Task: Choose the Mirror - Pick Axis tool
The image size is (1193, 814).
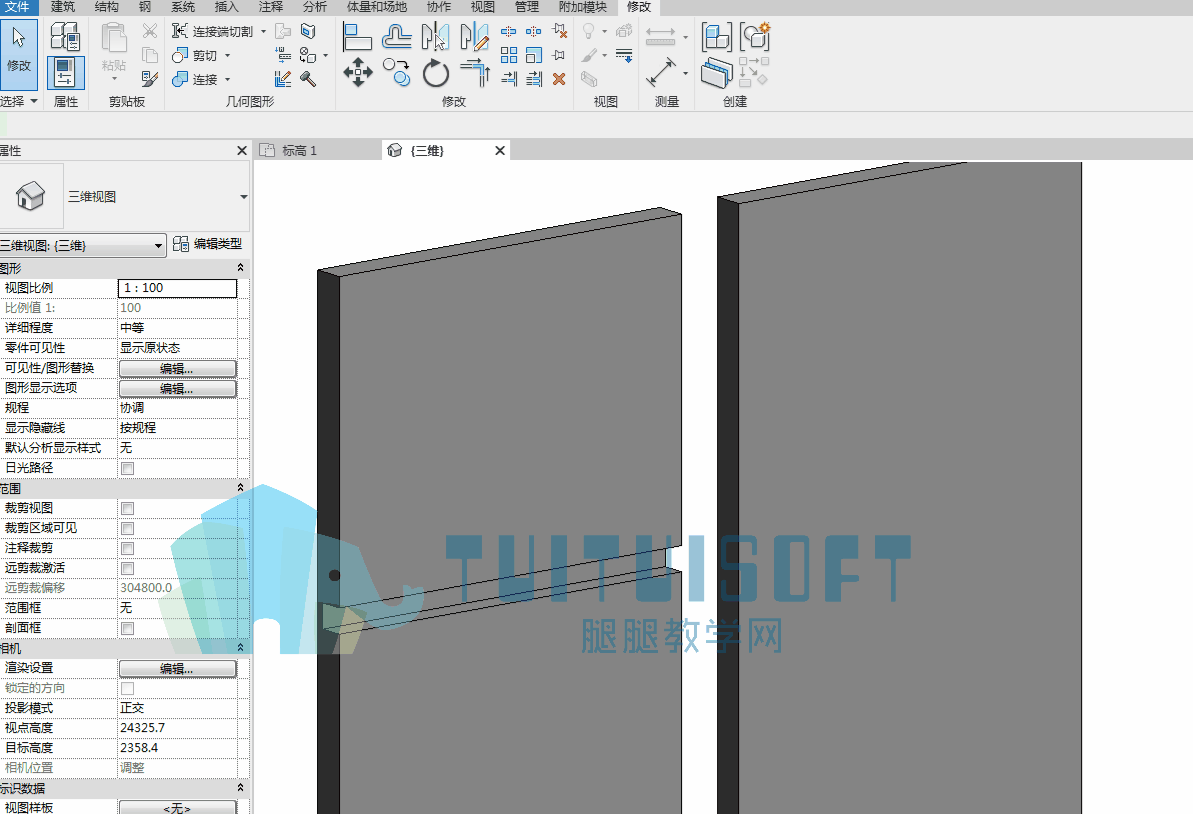Action: click(x=435, y=37)
